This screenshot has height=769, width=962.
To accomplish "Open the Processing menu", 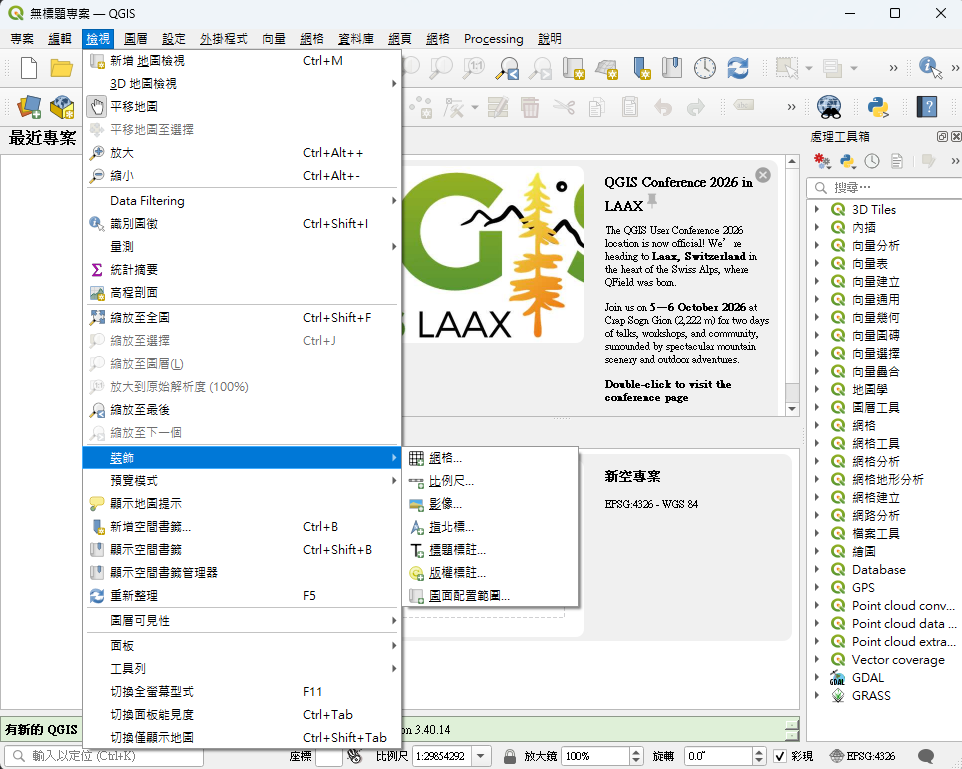I will pos(493,39).
